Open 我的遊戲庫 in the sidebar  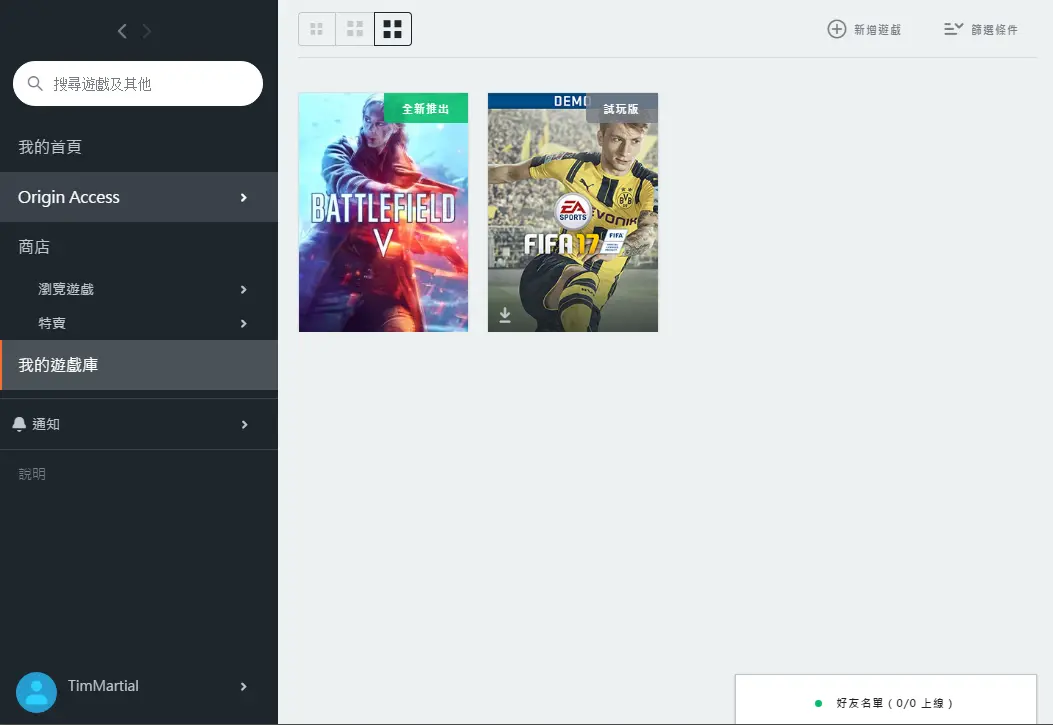[139, 365]
